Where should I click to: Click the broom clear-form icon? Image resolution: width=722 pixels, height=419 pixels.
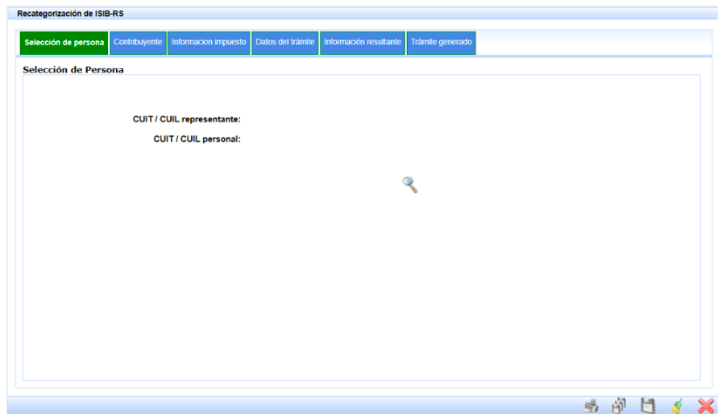click(x=676, y=406)
